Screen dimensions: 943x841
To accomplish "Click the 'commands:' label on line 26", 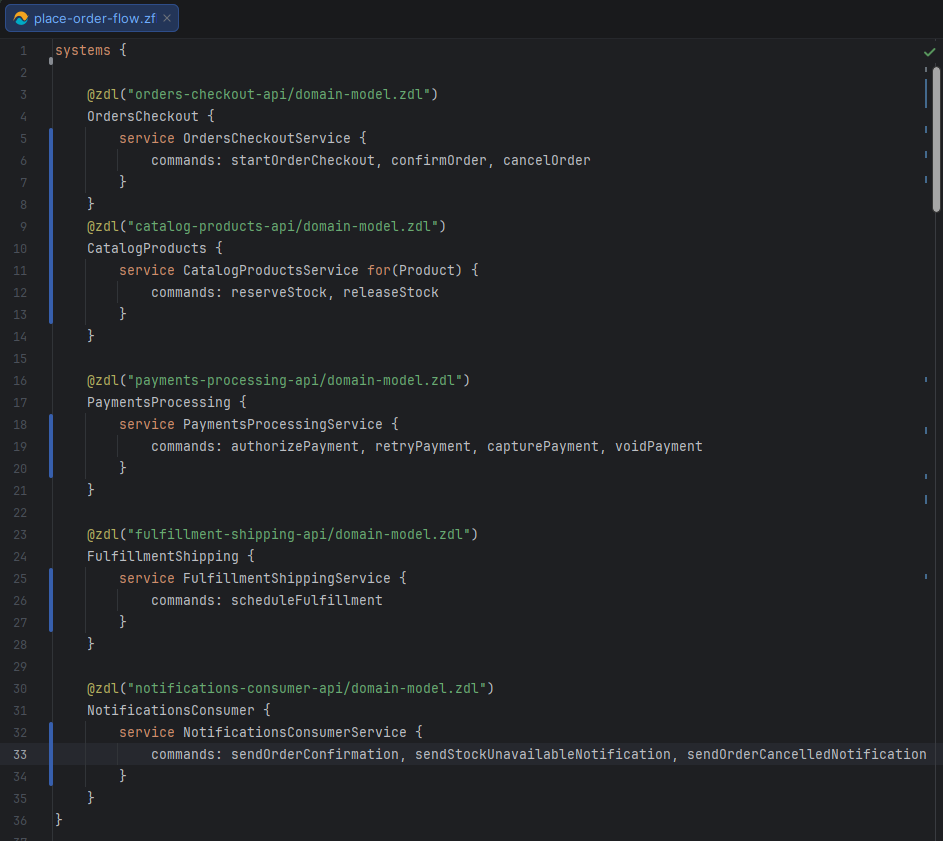I will tap(186, 601).
